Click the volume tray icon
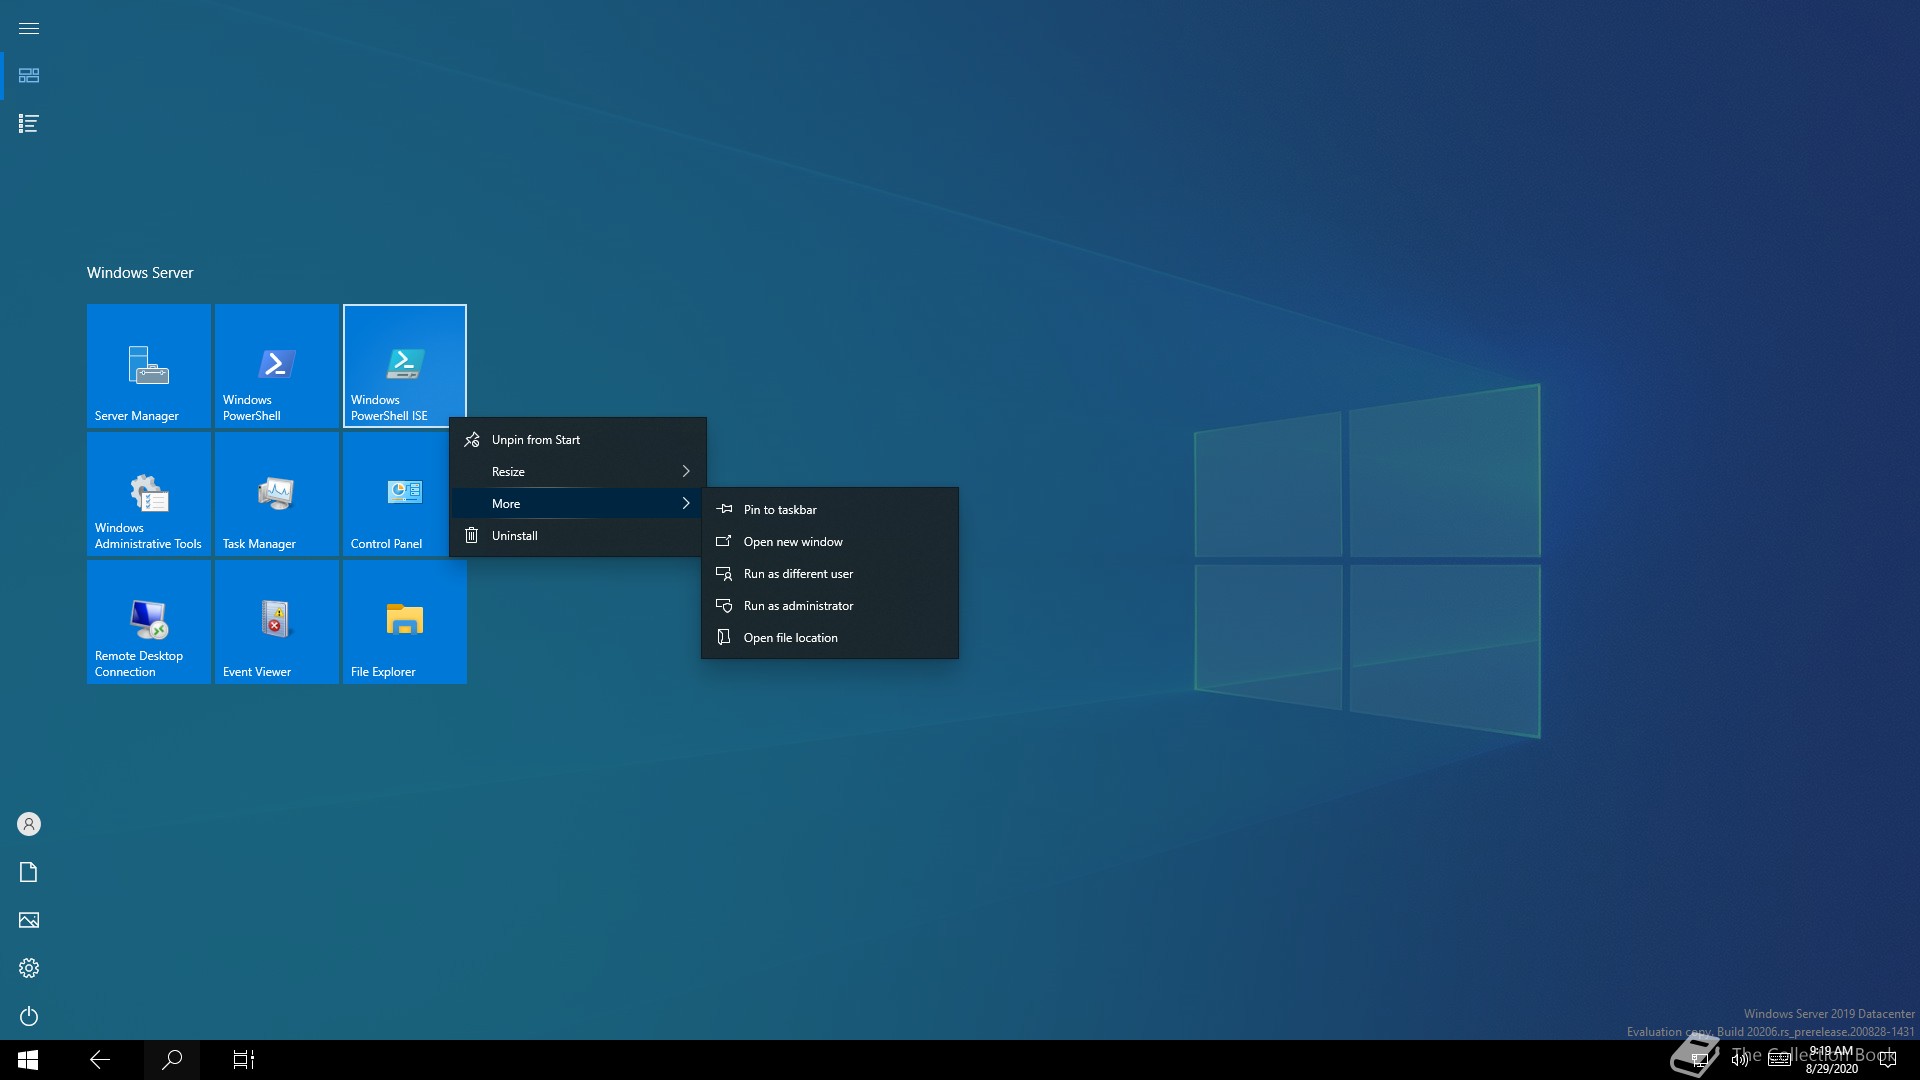This screenshot has height=1080, width=1920. 1740,1060
